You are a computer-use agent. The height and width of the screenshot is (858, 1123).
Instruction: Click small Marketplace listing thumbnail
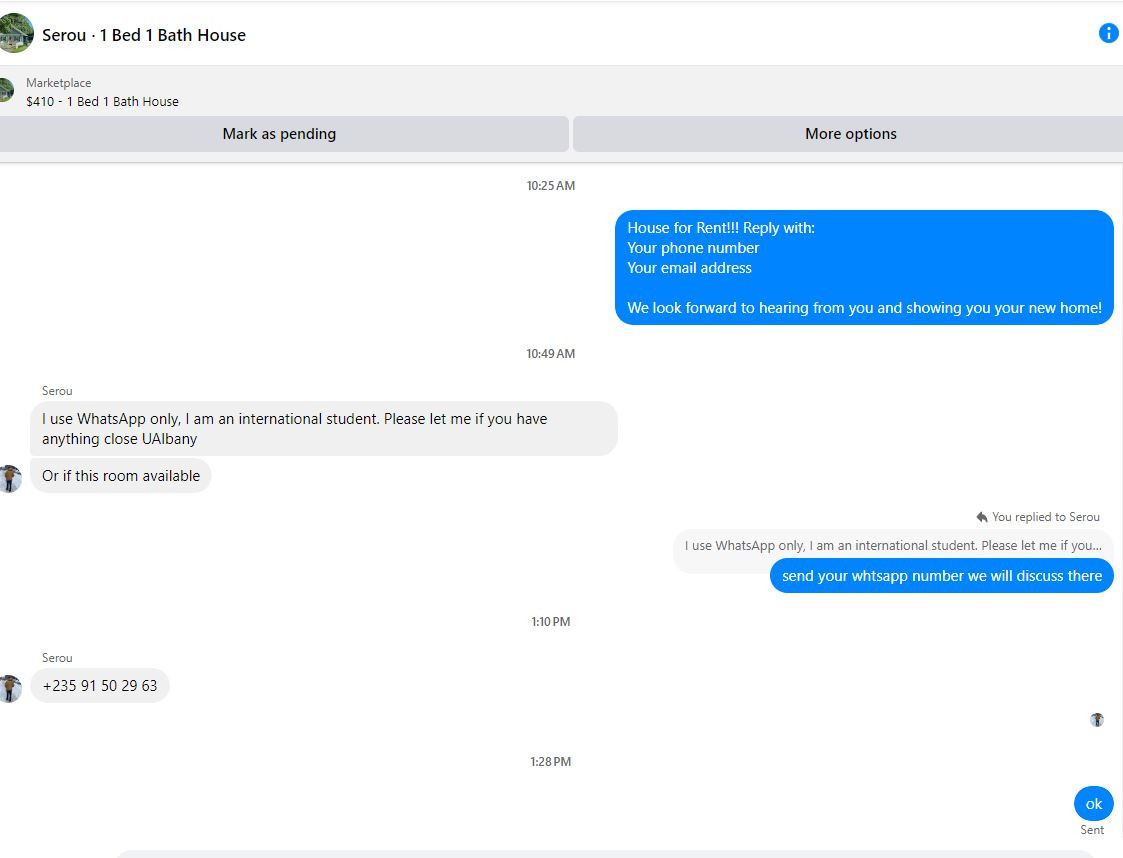coord(6,91)
